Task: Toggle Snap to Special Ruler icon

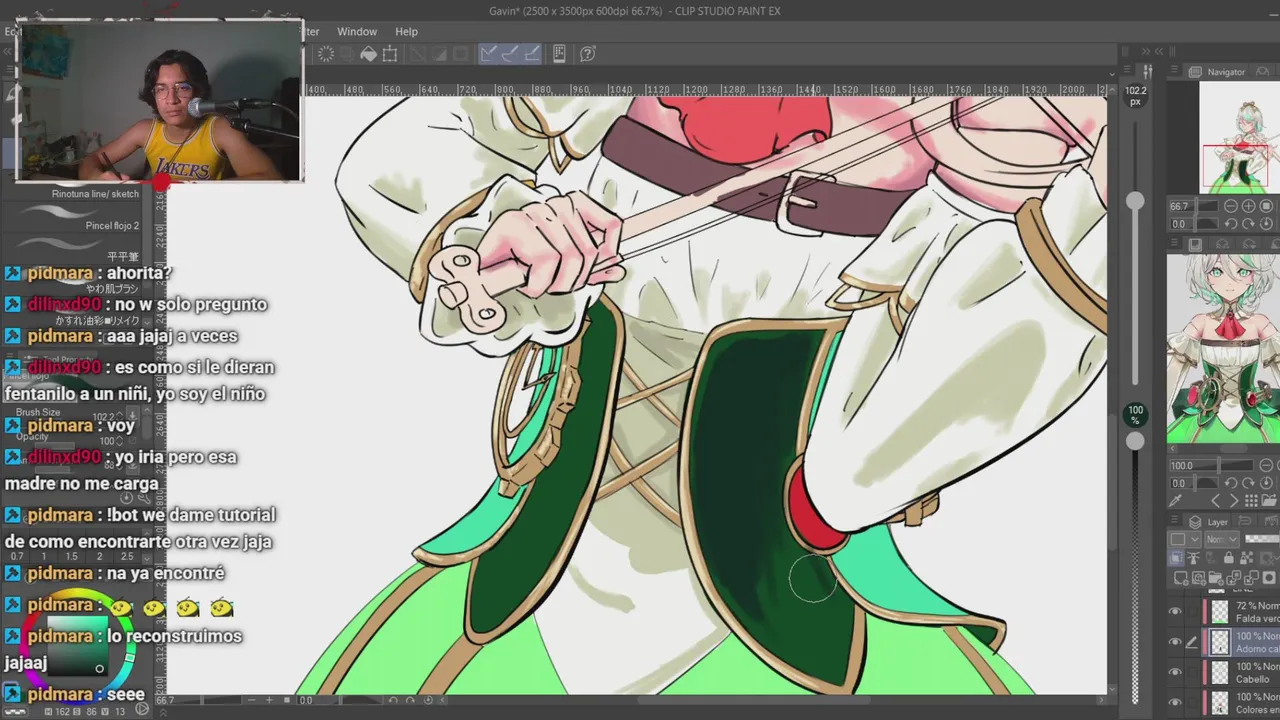Action: [x=510, y=54]
